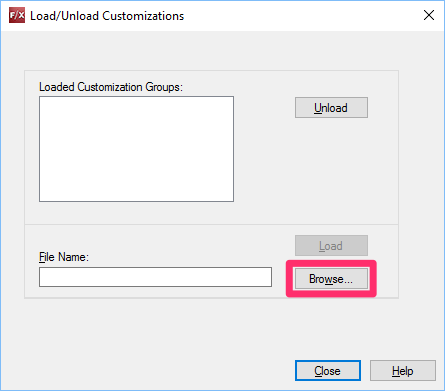
Task: Close the dialog with the X icon
Action: 429,15
